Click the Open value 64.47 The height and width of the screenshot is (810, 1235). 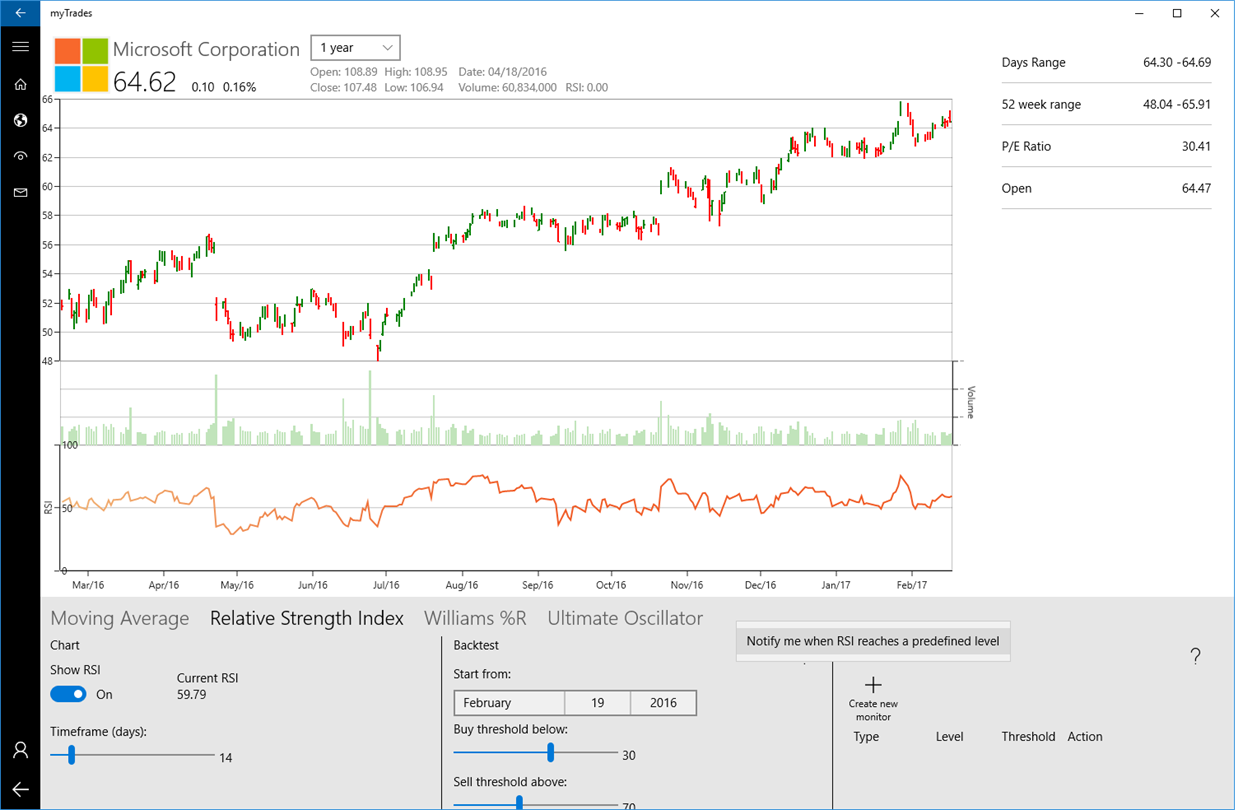pyautogui.click(x=1196, y=188)
